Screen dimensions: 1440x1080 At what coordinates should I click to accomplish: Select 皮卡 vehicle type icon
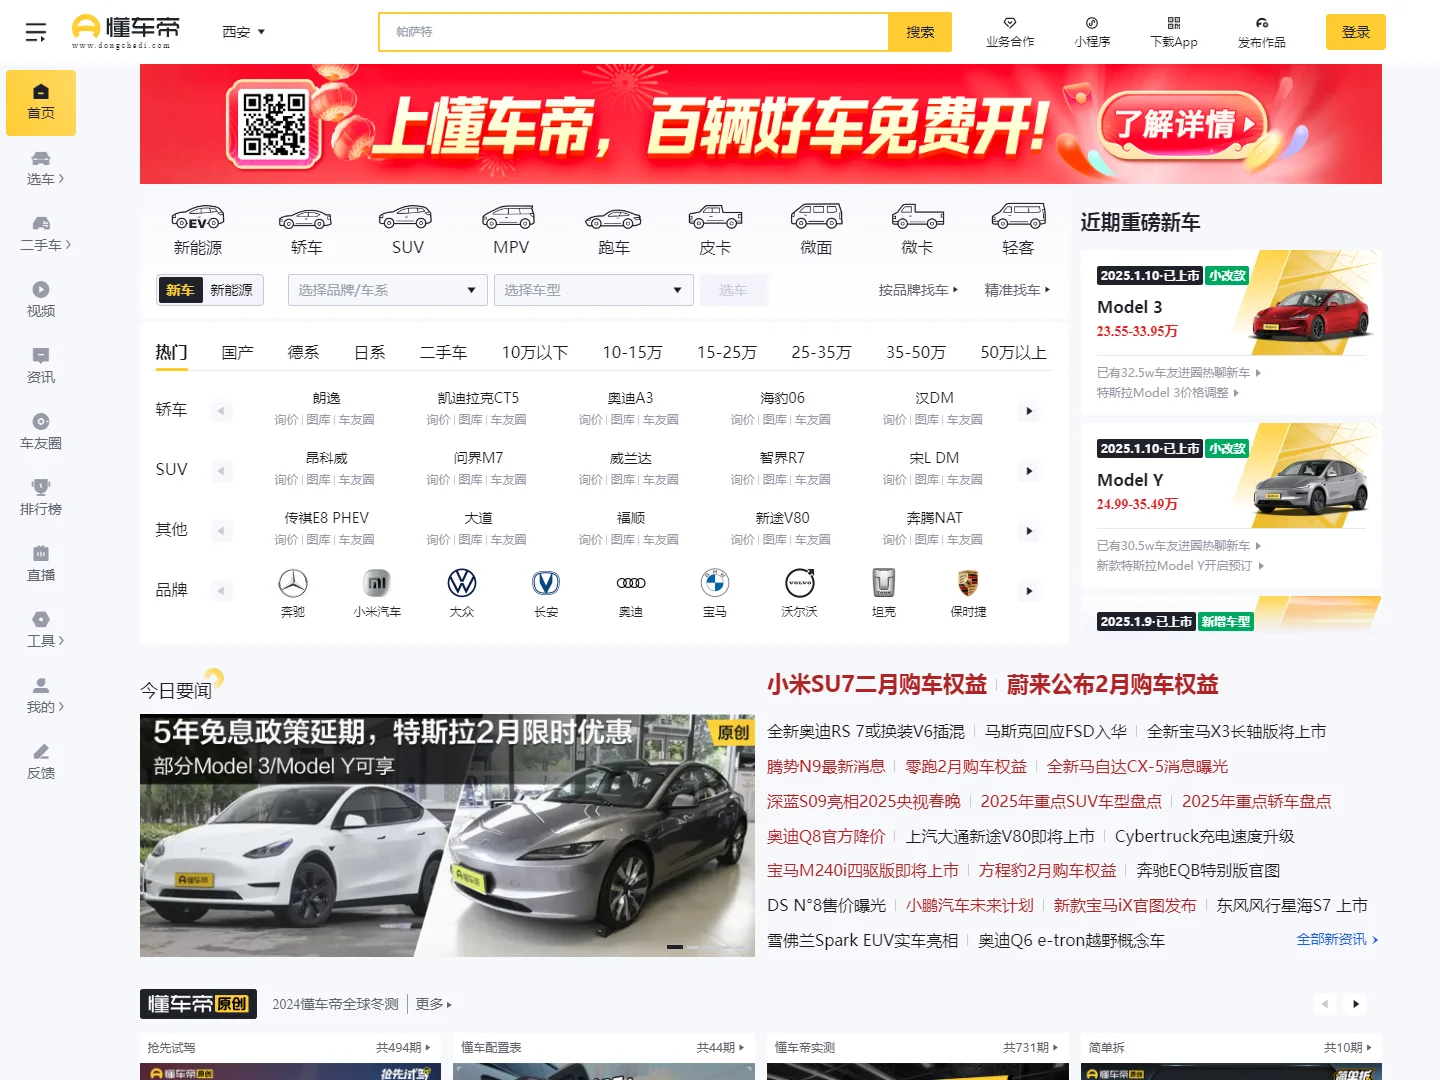(715, 230)
